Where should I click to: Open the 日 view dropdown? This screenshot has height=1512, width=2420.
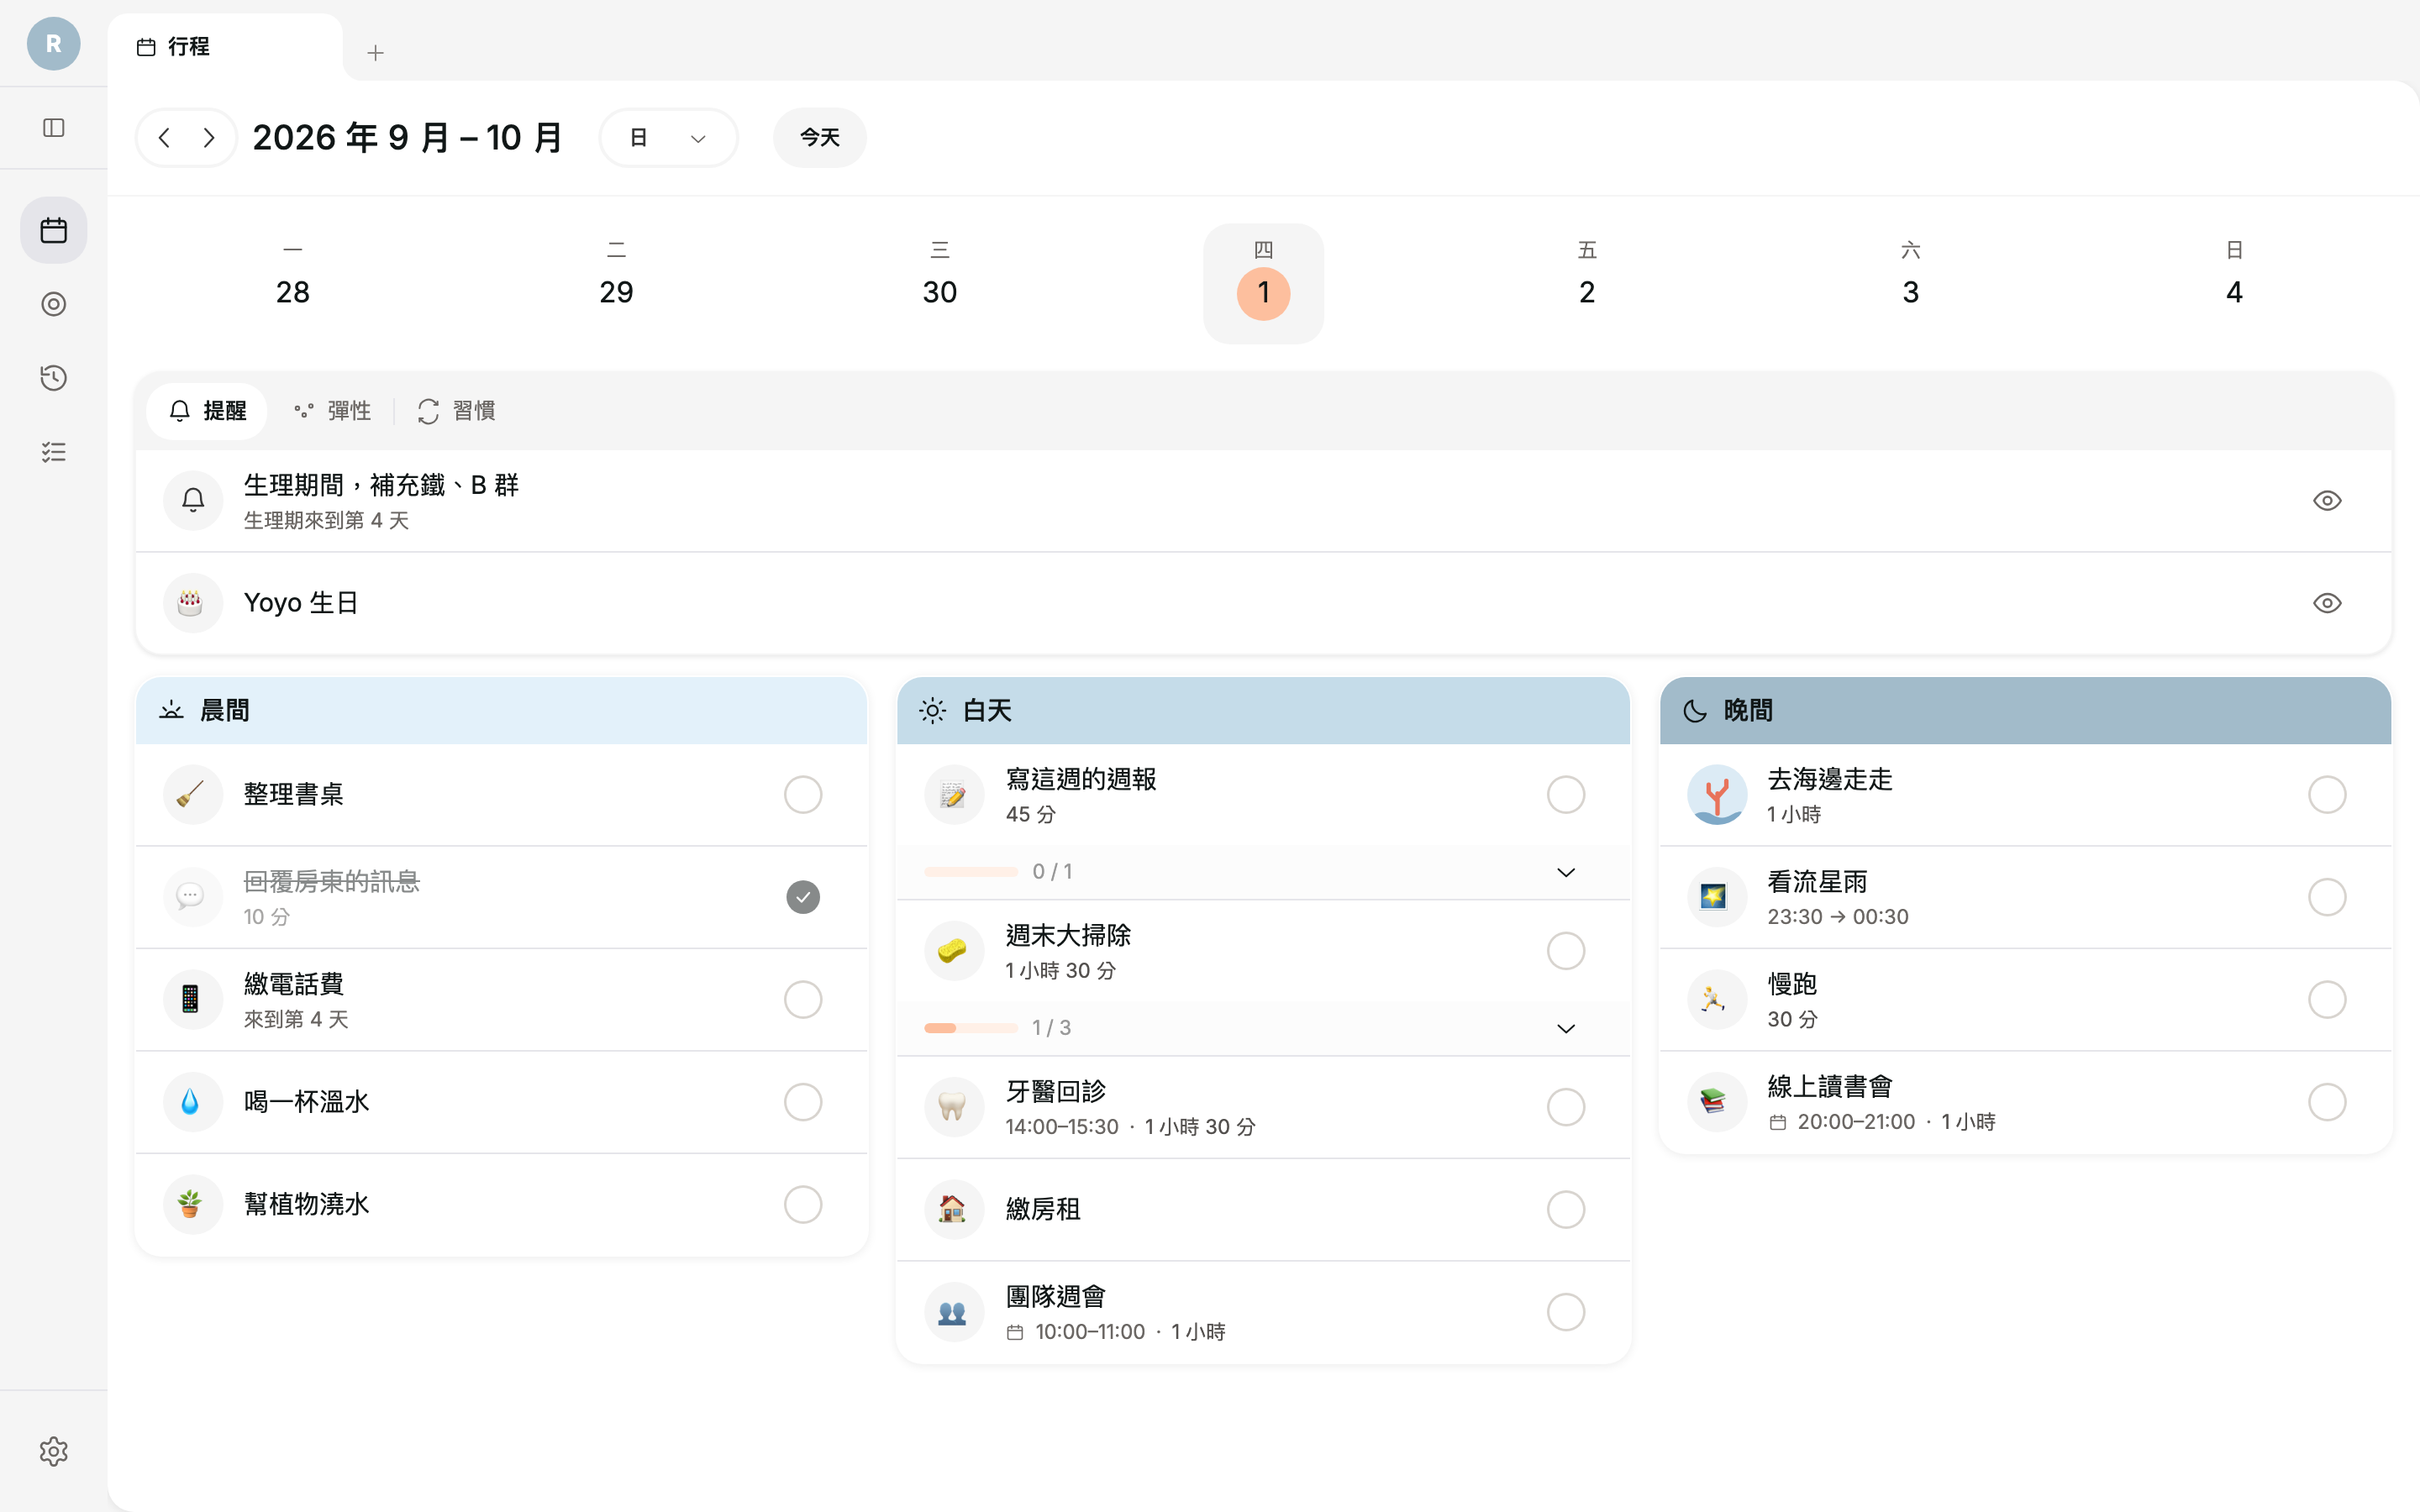click(668, 138)
